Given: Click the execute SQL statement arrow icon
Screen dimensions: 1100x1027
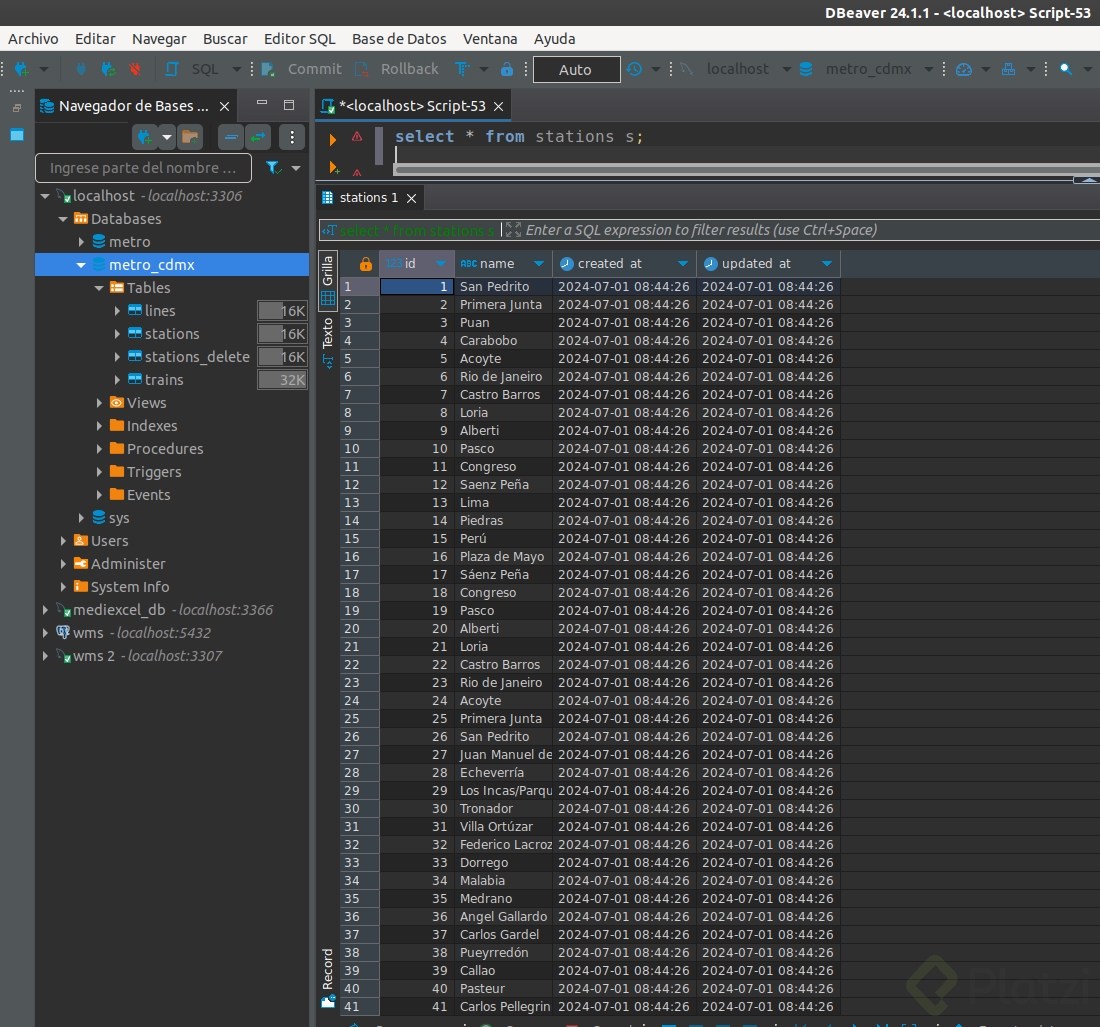Looking at the screenshot, I should 333,139.
